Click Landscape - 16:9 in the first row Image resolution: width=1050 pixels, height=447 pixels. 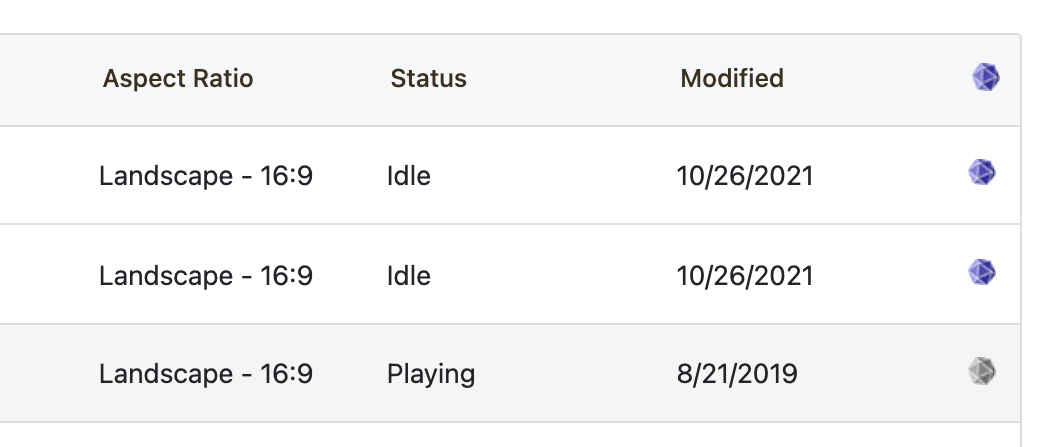point(206,176)
